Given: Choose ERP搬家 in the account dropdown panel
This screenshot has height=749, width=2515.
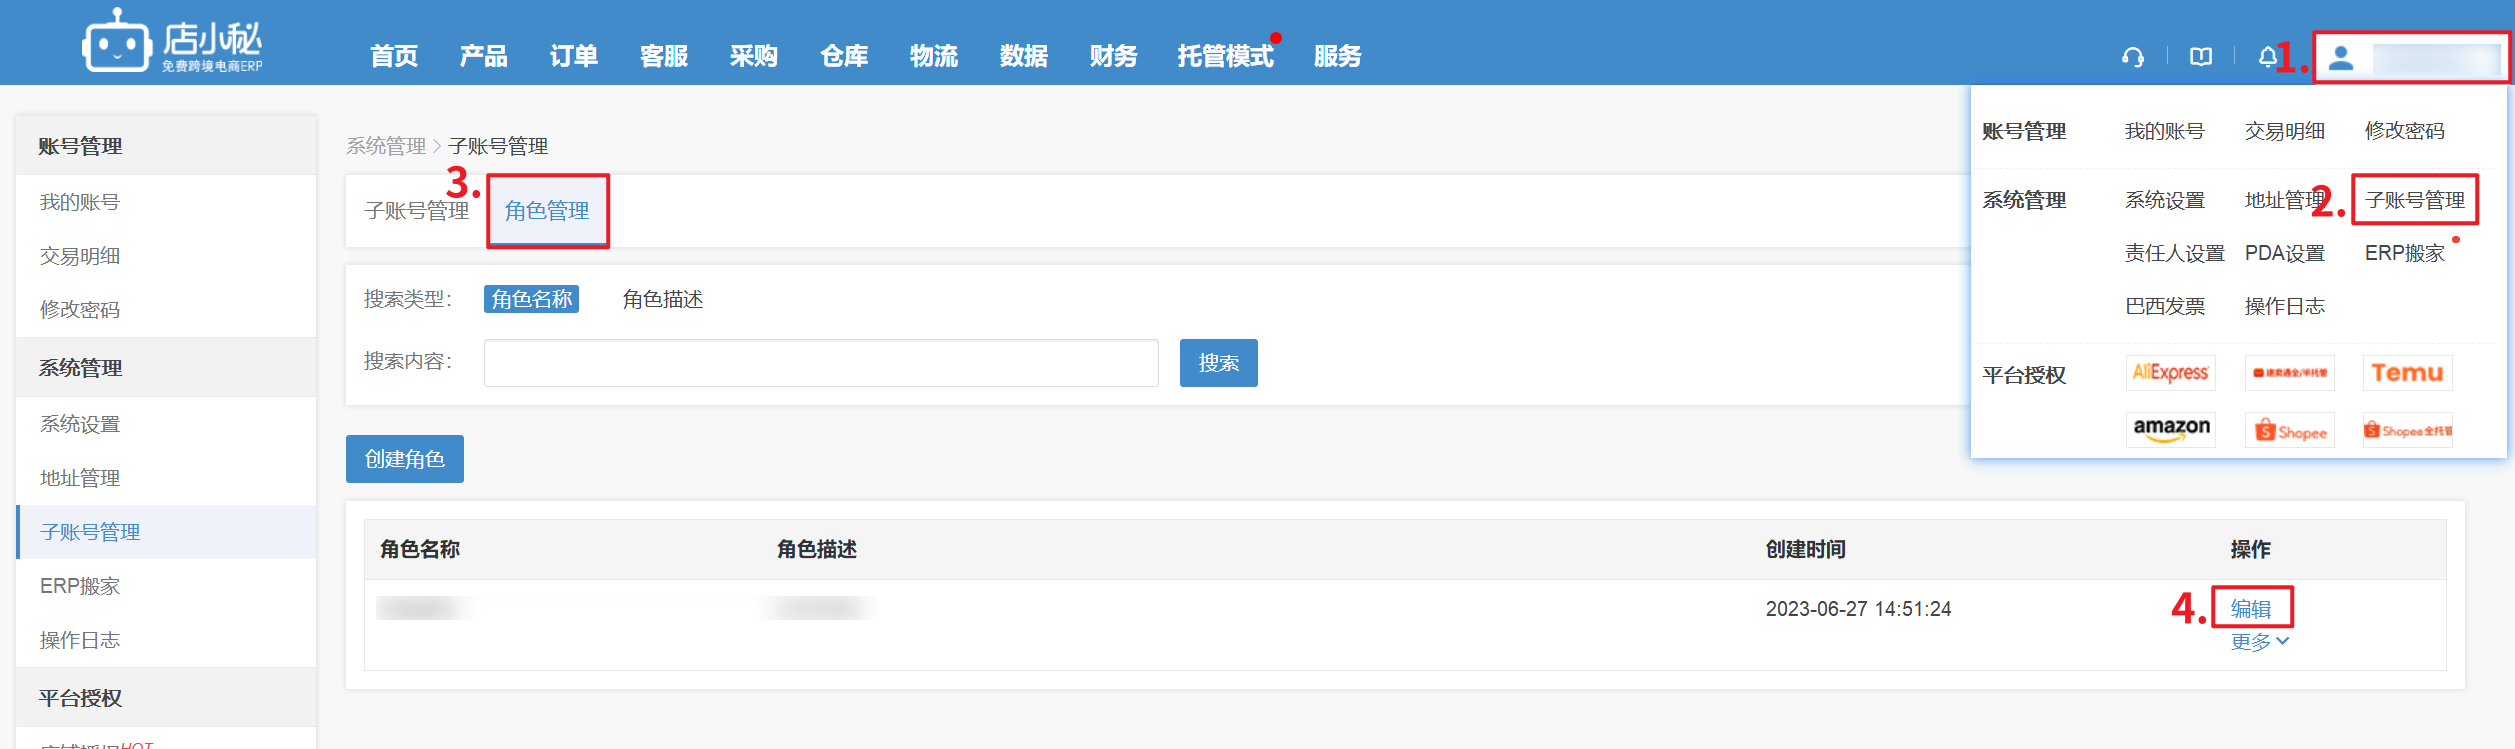Looking at the screenshot, I should (x=2405, y=253).
